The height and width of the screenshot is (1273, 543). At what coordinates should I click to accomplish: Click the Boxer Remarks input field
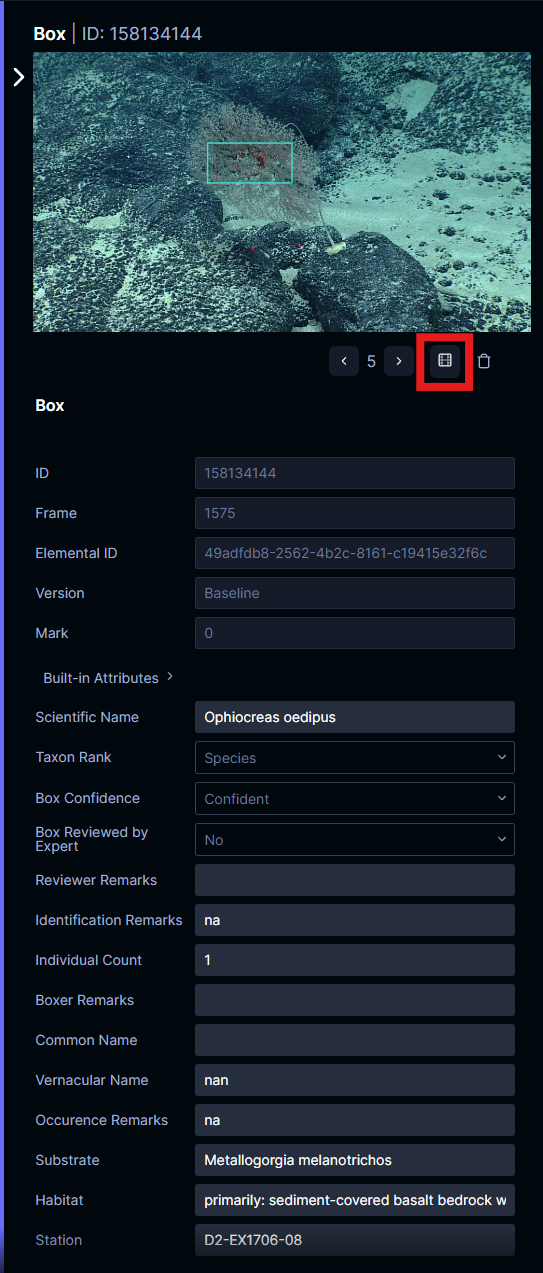(x=355, y=1000)
